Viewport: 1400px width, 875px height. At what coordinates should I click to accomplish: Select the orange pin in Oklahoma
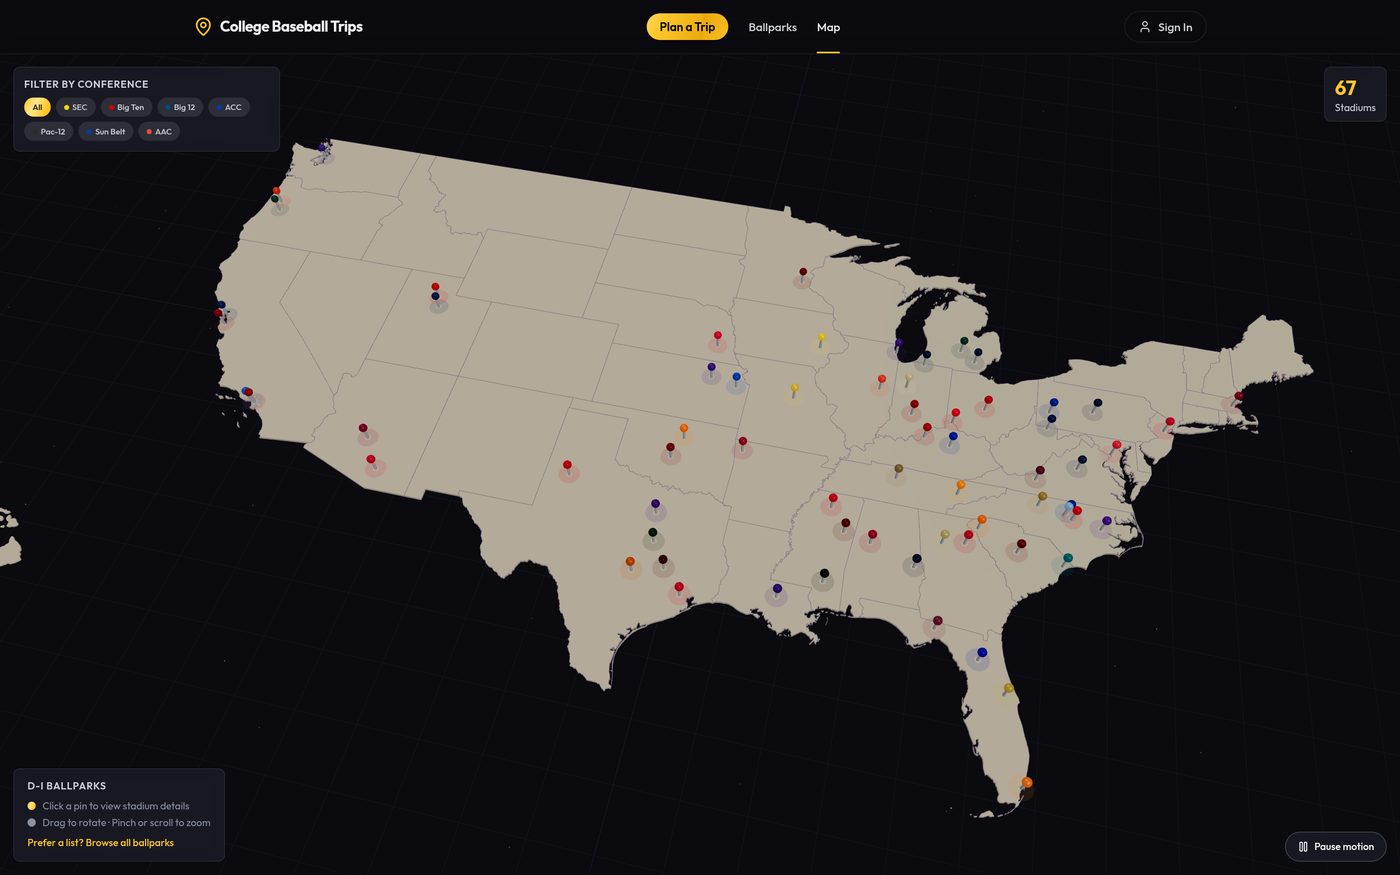coord(684,429)
